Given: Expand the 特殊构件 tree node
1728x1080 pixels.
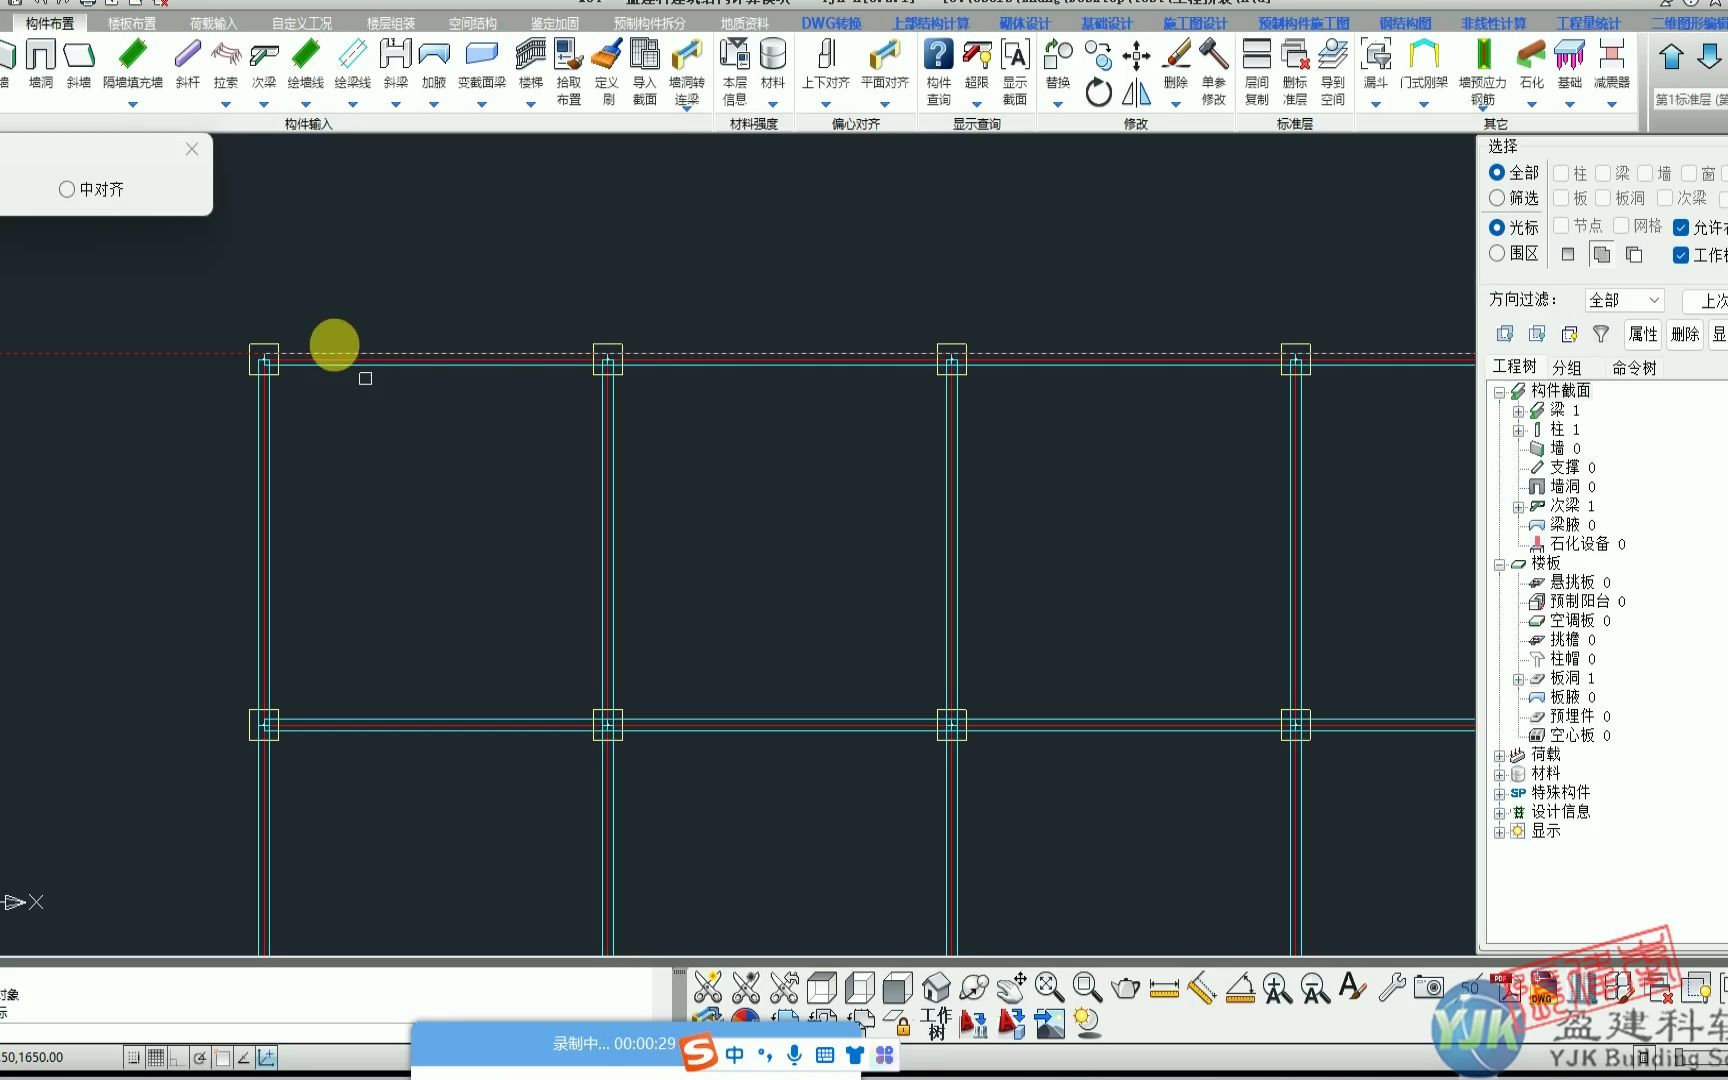Looking at the screenshot, I should (x=1500, y=793).
